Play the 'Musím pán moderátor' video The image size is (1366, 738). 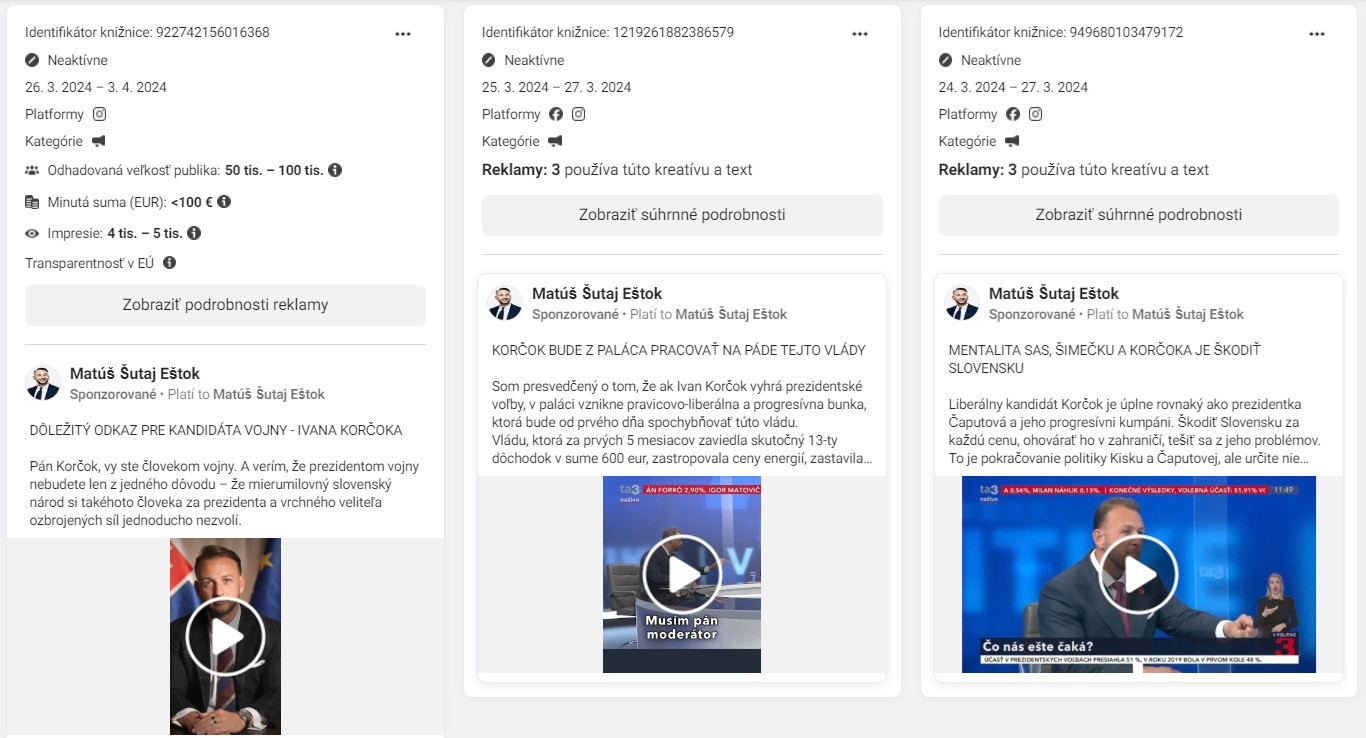[682, 574]
